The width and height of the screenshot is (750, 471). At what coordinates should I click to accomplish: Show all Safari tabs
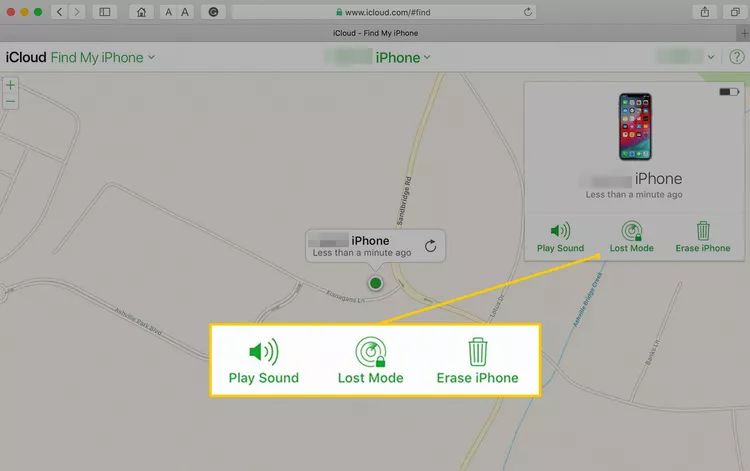(x=735, y=12)
